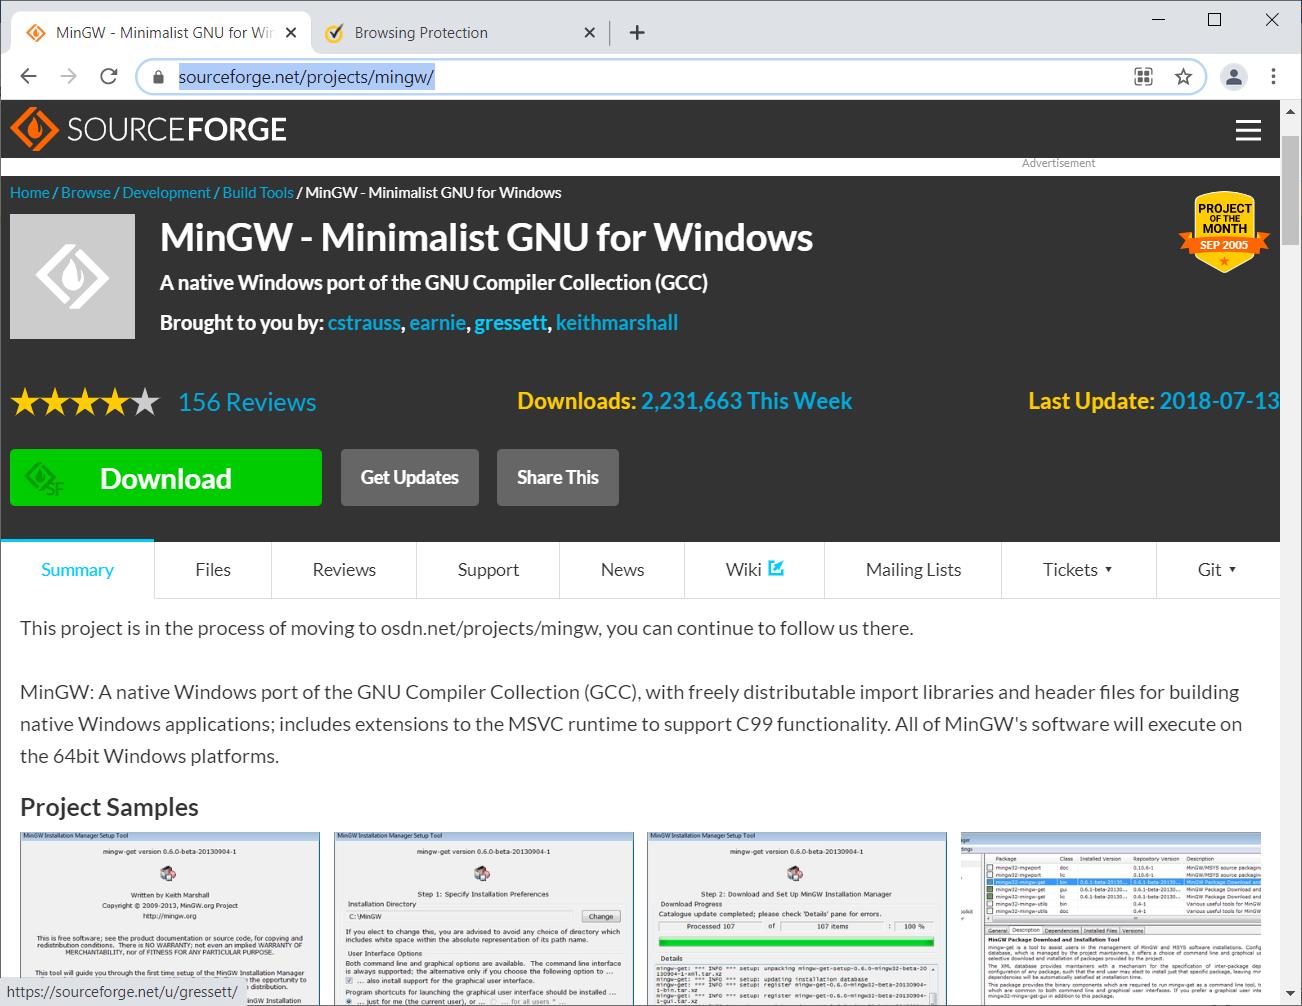Select the MinGW browser tab
This screenshot has width=1302, height=1006.
tap(160, 32)
